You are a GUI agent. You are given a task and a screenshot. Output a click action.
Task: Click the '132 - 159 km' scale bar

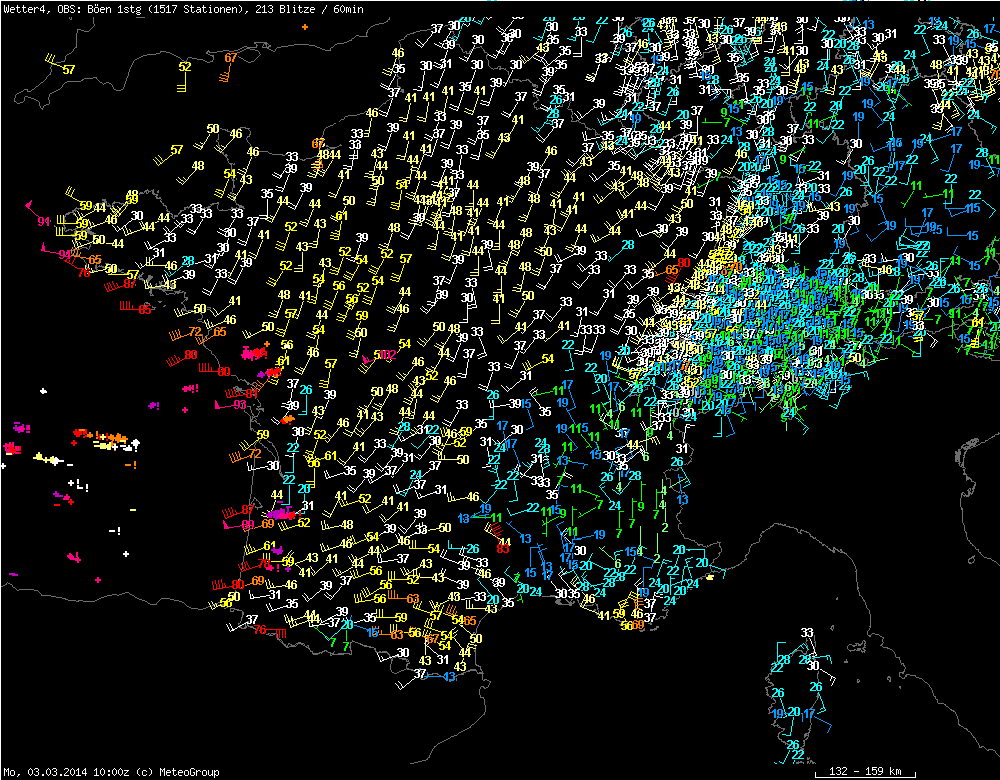coord(866,772)
